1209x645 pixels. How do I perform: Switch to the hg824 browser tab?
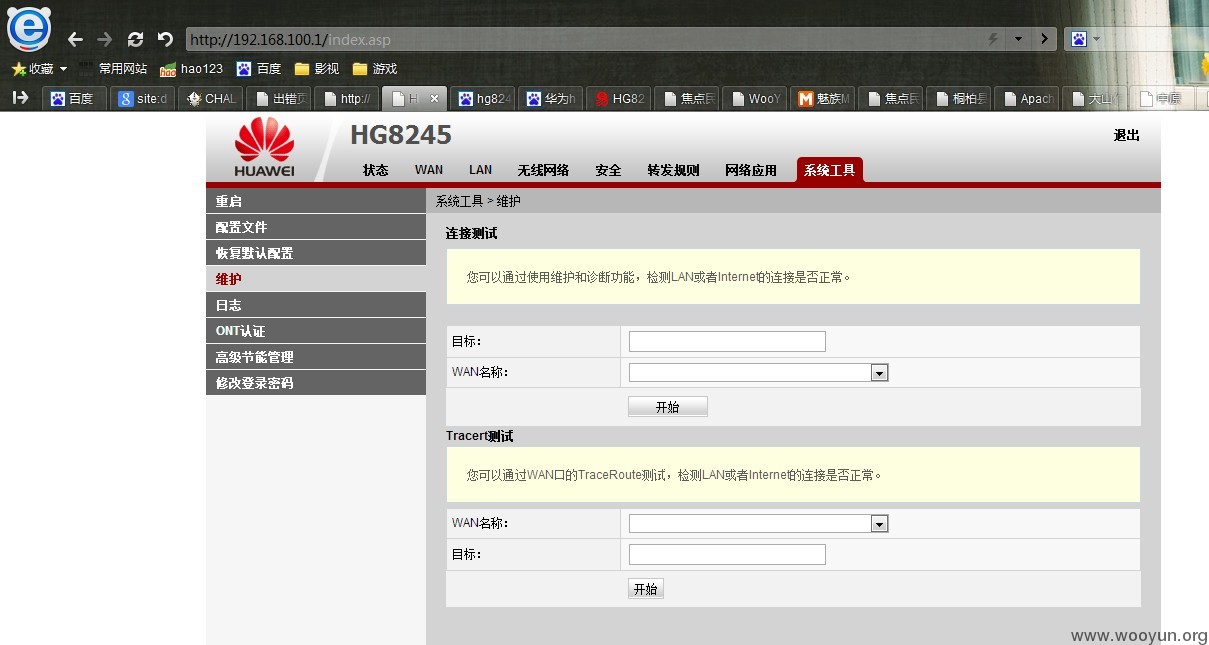pos(483,98)
